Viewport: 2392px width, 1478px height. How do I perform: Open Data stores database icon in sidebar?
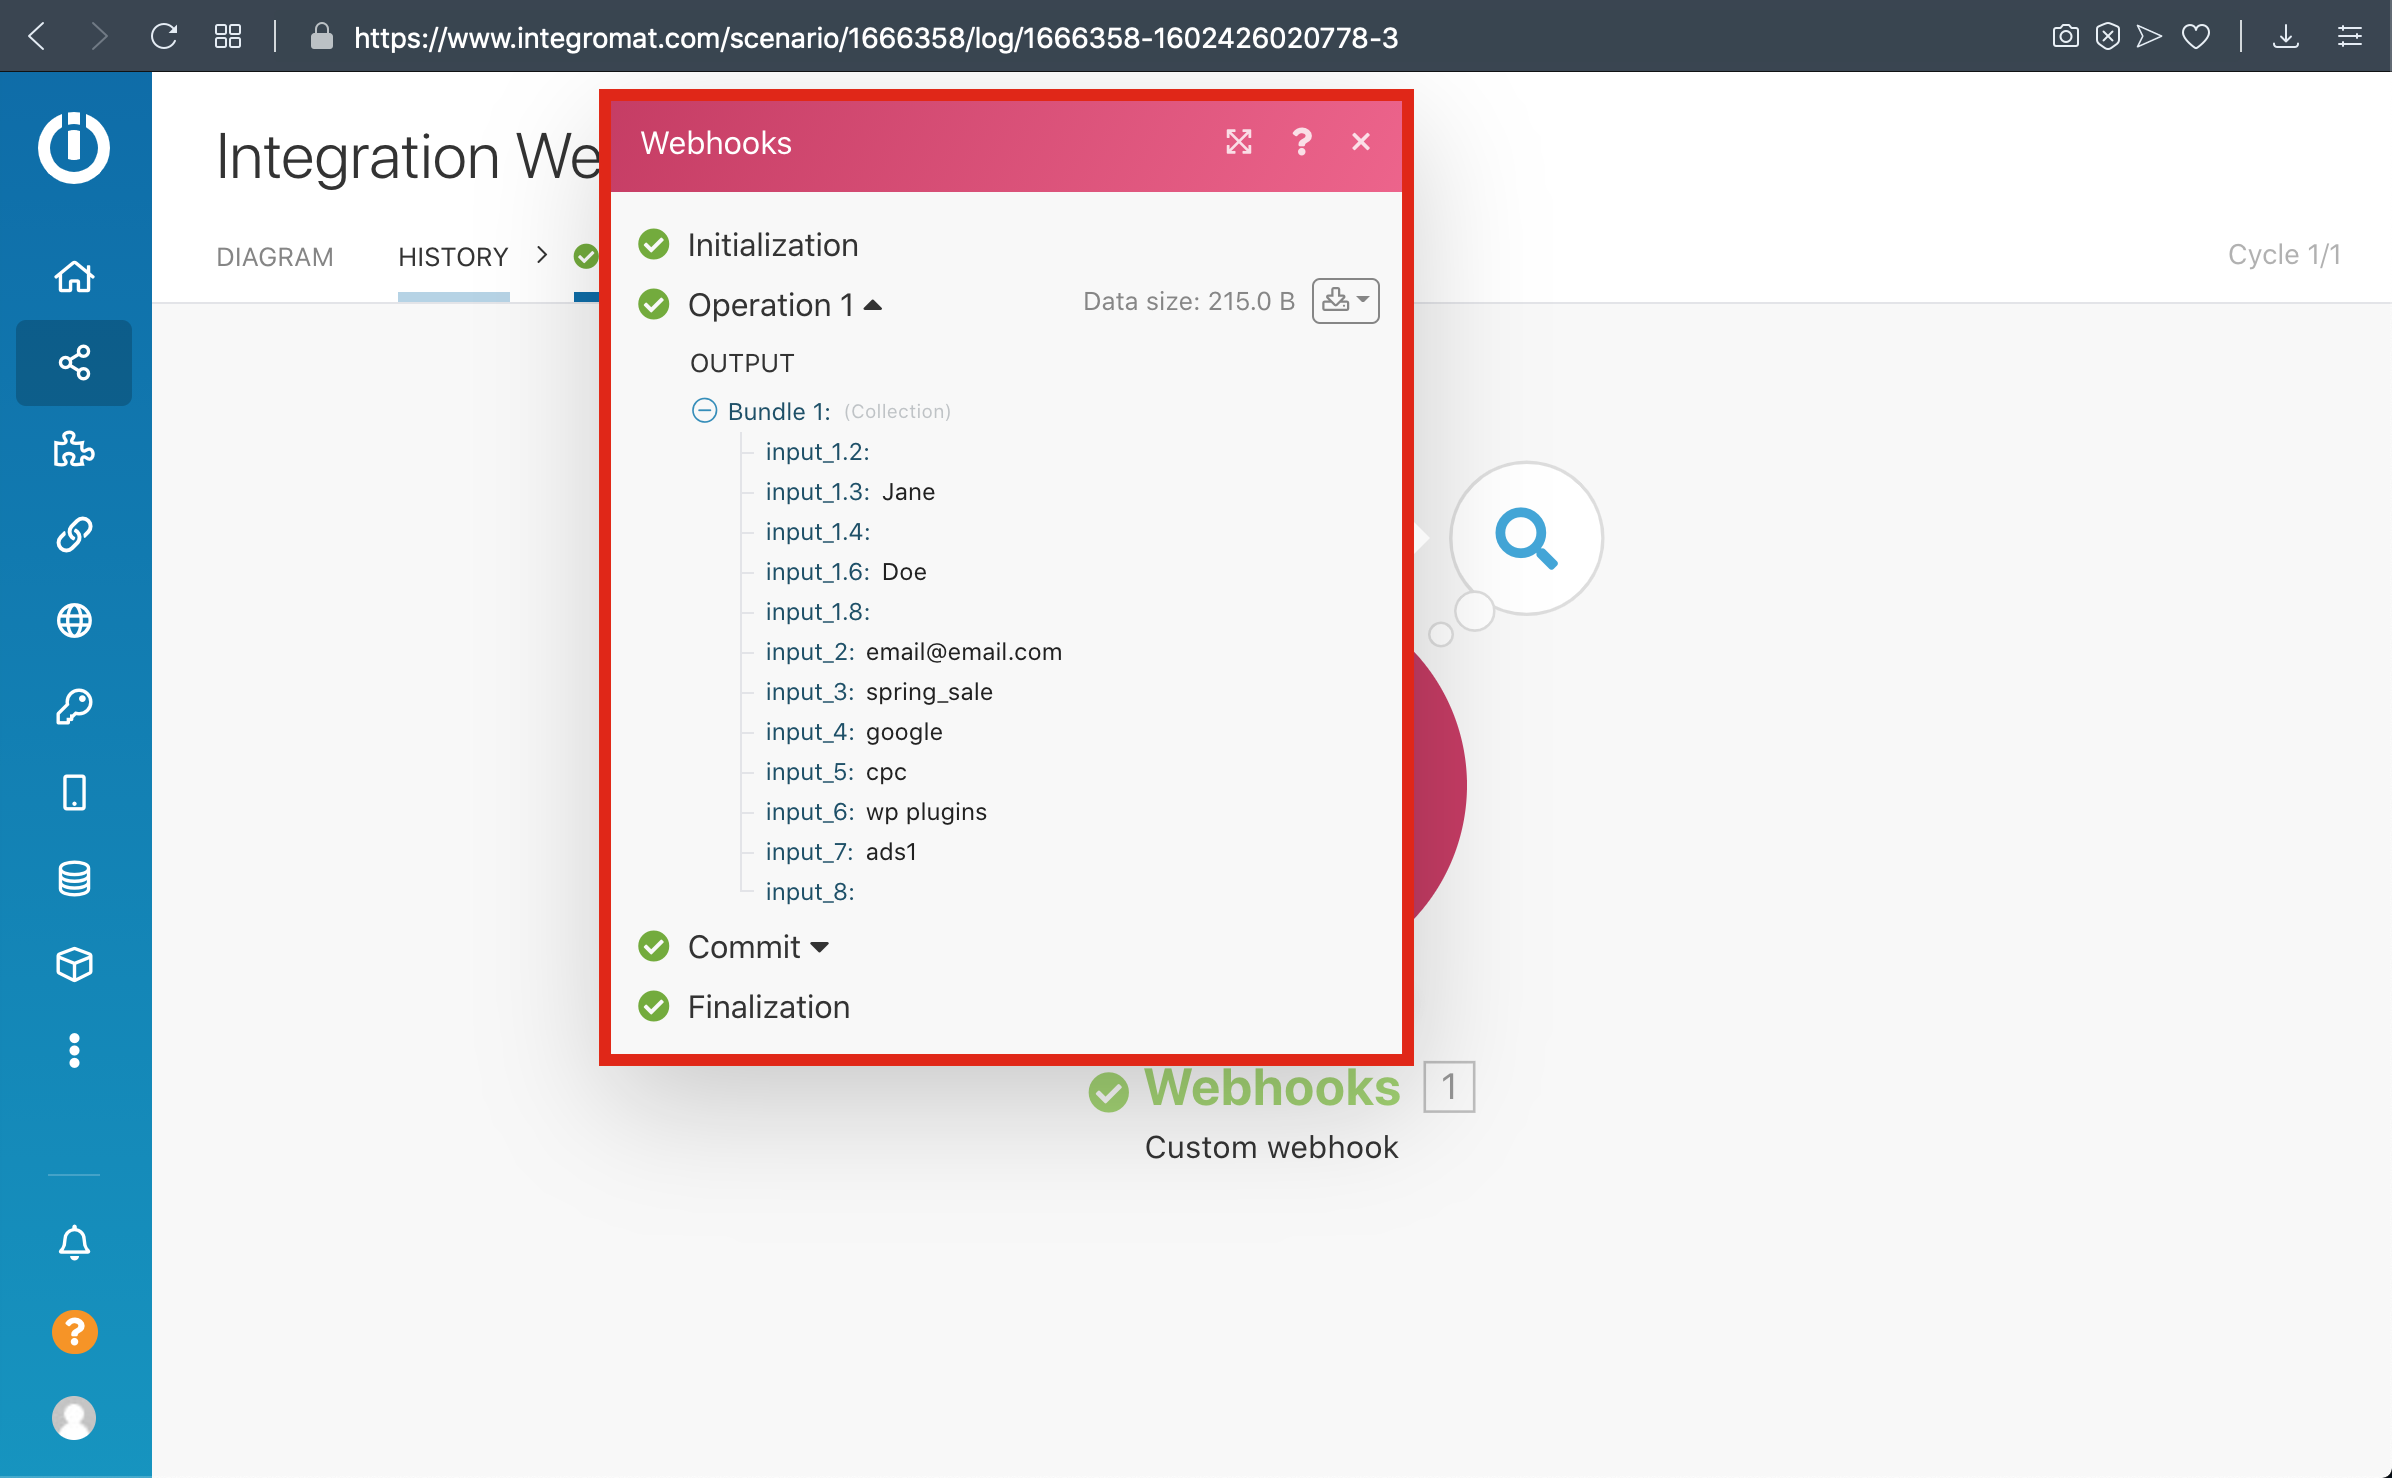click(x=74, y=879)
